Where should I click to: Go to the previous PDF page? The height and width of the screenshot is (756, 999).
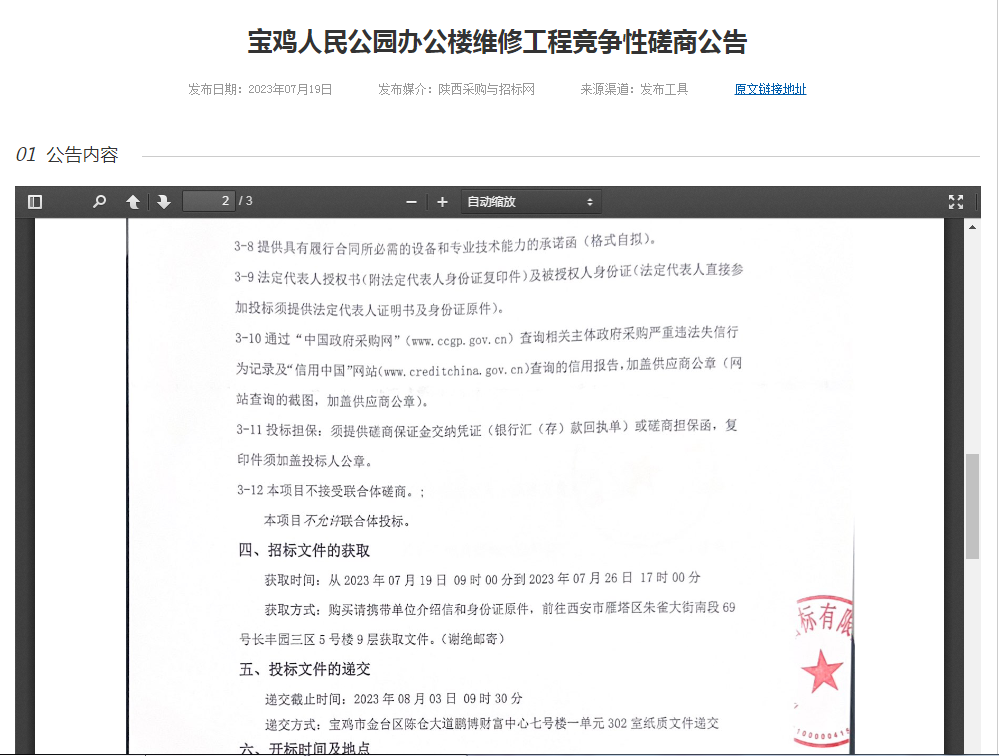coord(133,202)
